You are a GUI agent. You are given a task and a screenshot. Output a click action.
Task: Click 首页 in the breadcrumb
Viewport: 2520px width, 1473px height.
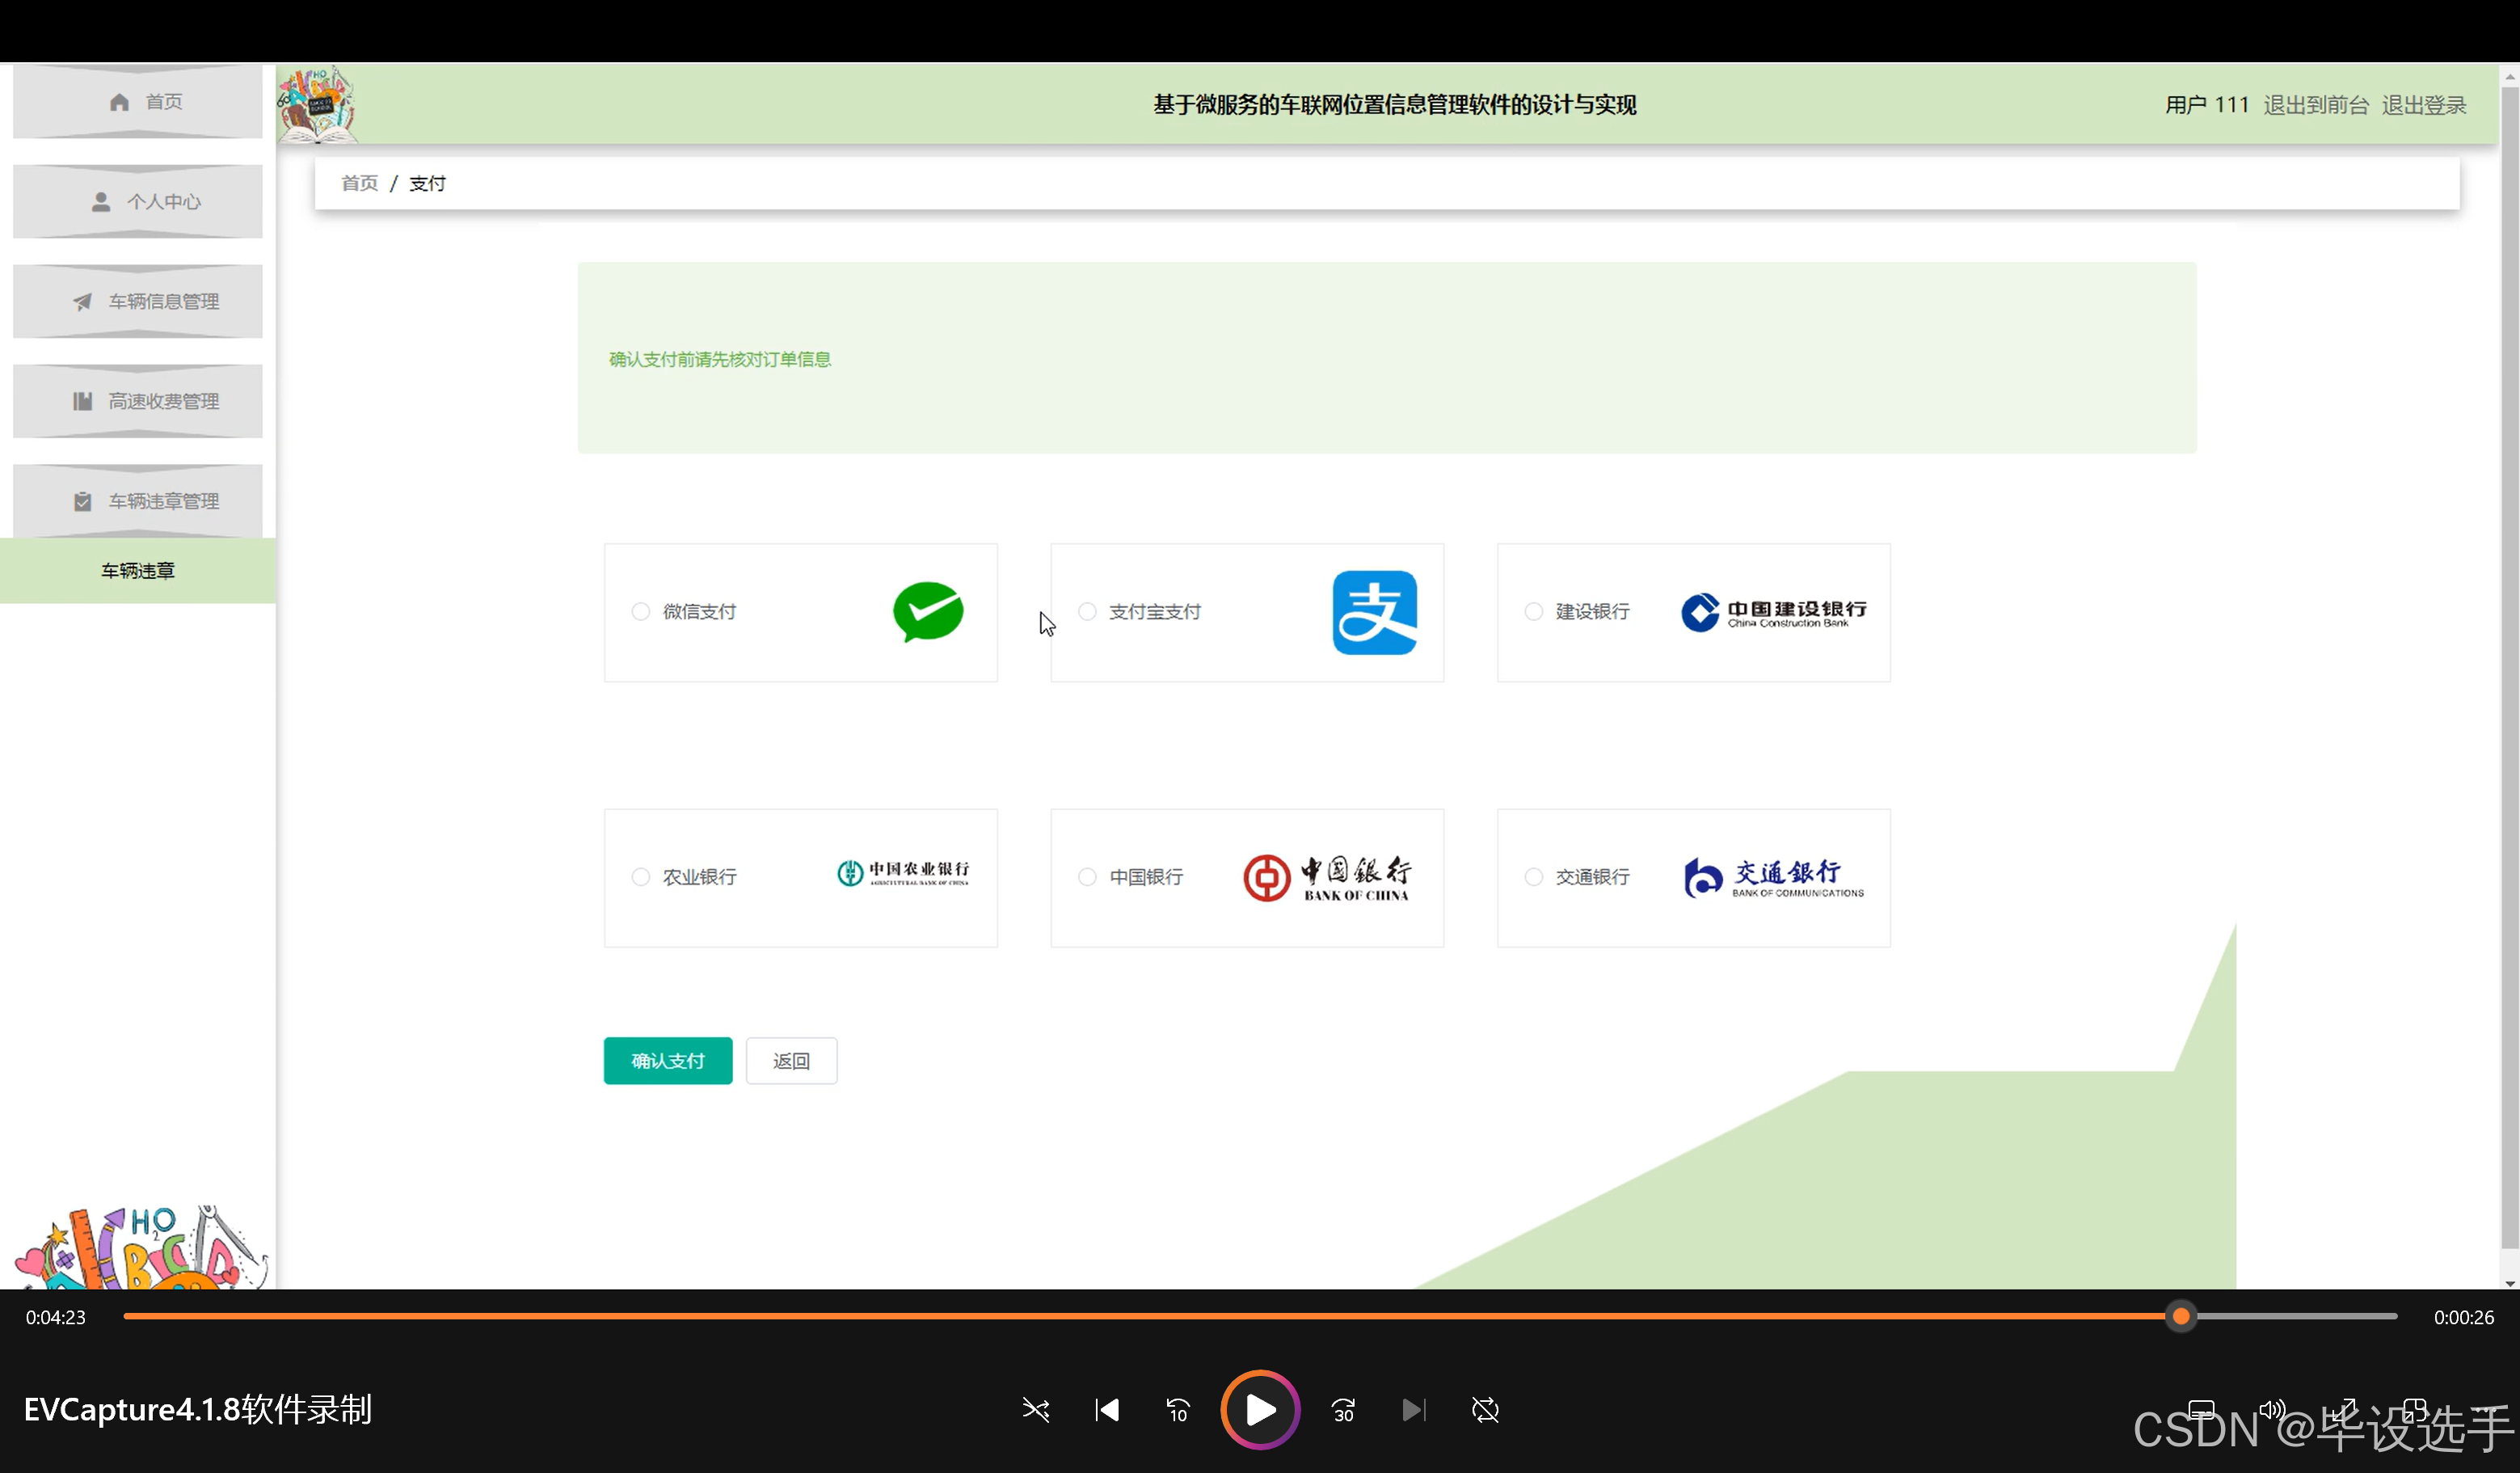(x=360, y=183)
